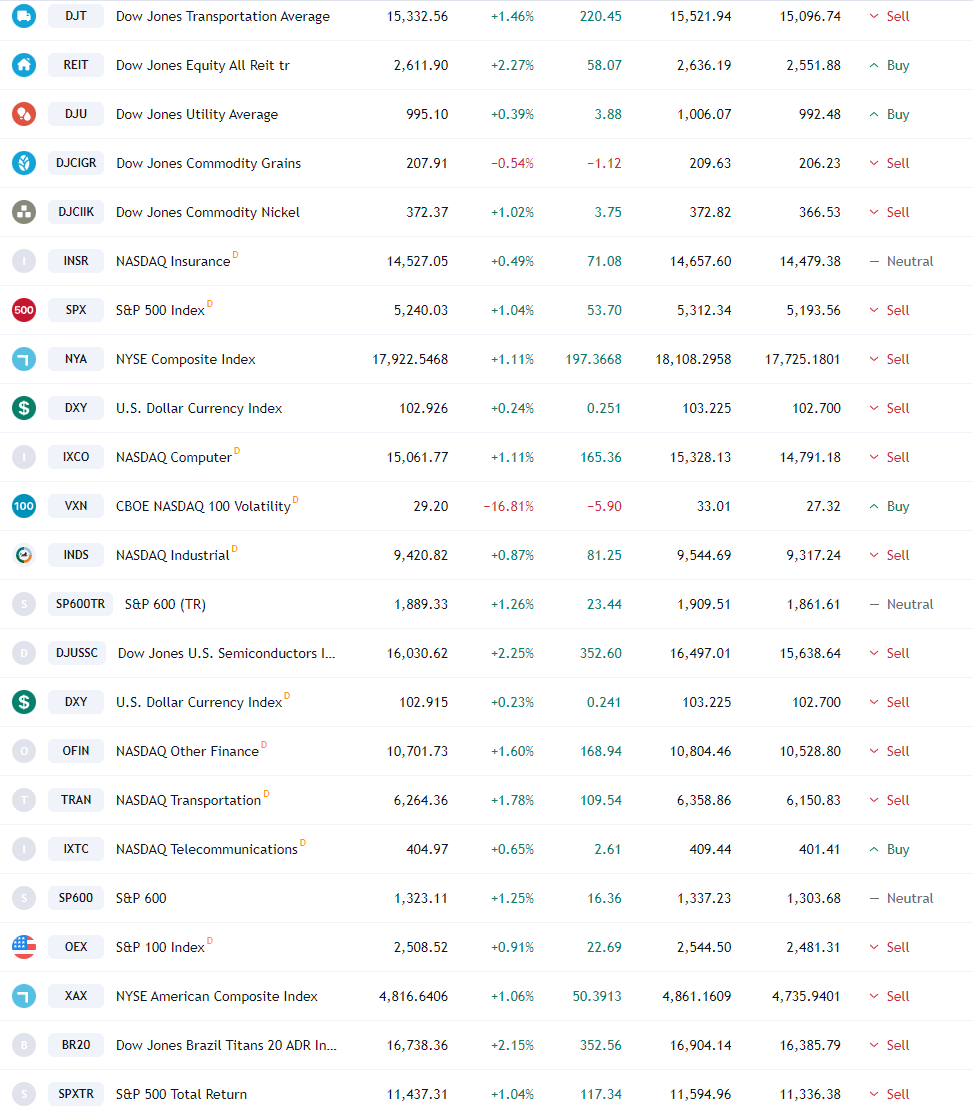The image size is (973, 1107).
Task: Click the US flag icon for OEX
Action: pos(24,947)
